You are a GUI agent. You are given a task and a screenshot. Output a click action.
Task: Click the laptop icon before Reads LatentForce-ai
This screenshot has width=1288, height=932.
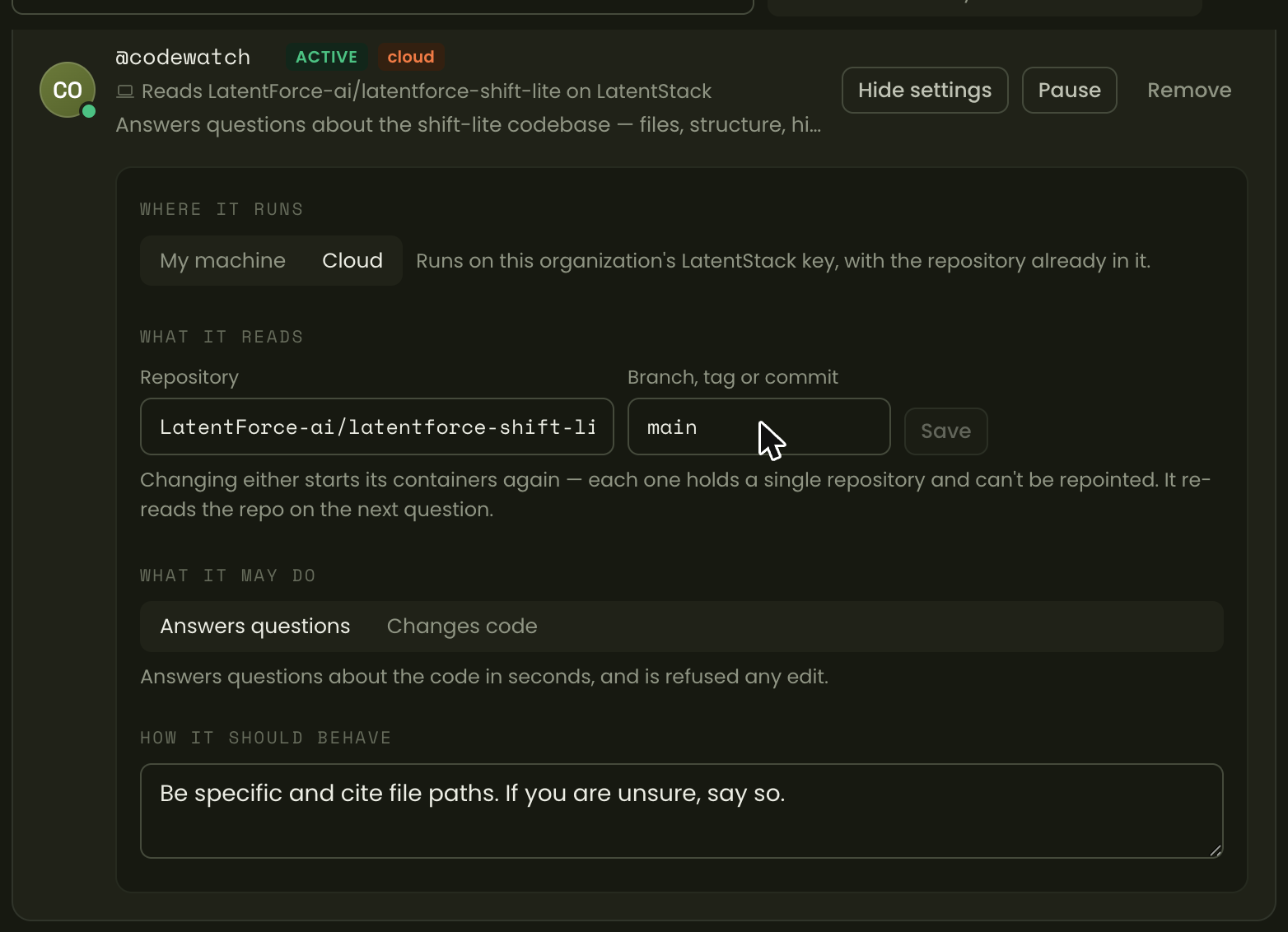point(125,92)
